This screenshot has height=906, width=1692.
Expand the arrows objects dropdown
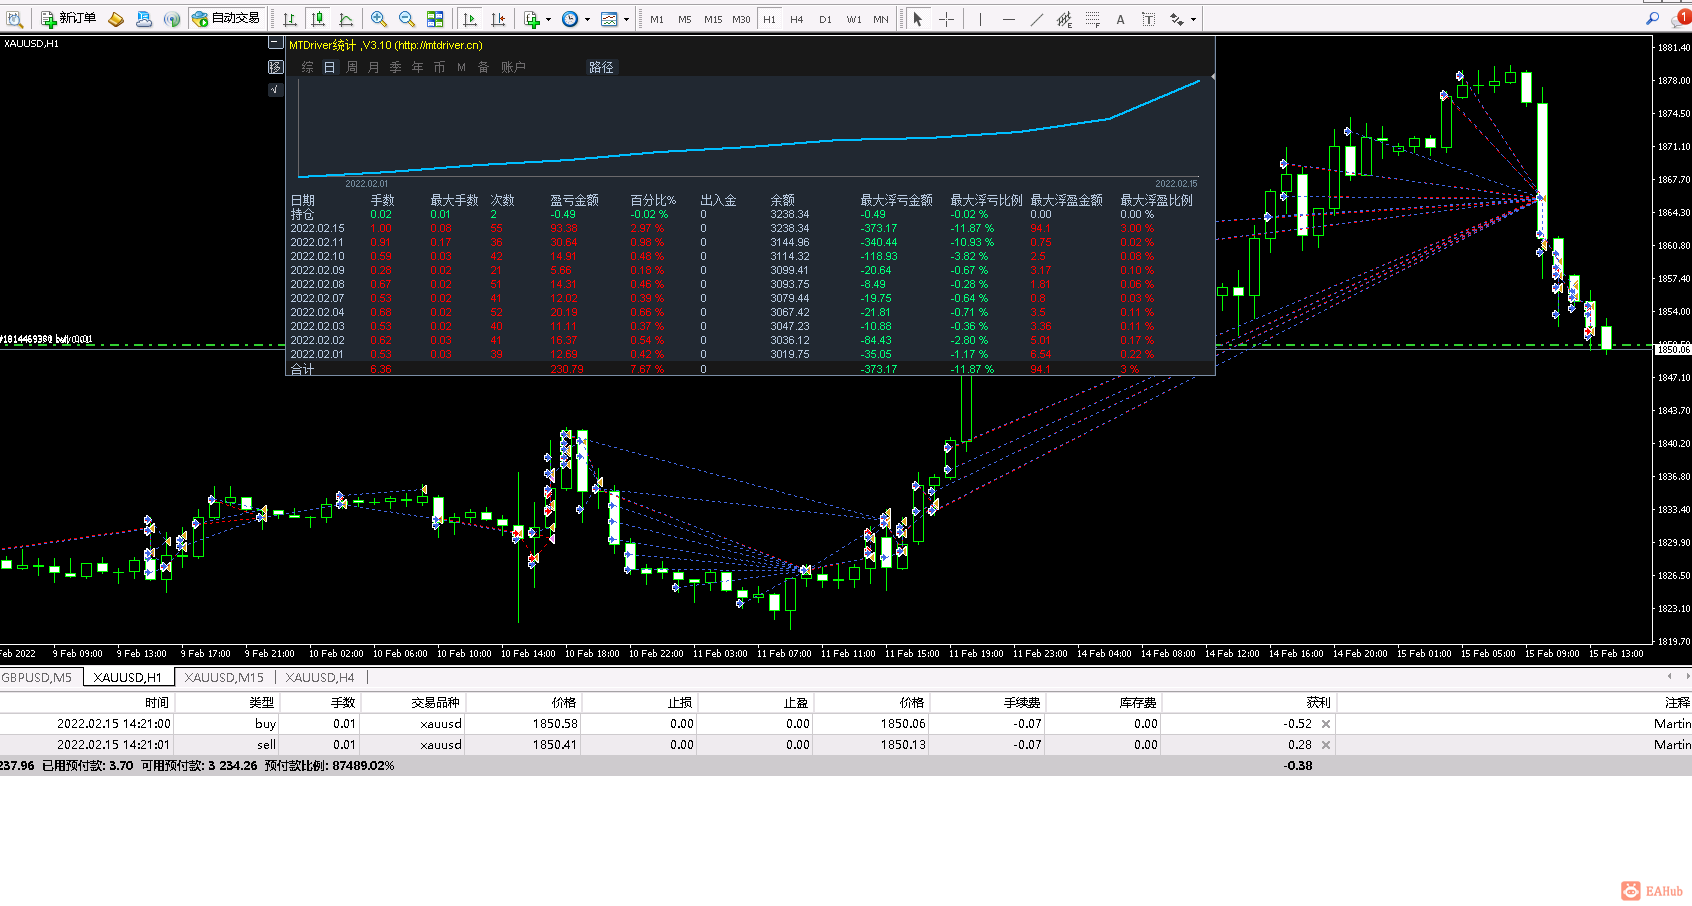tap(1193, 19)
